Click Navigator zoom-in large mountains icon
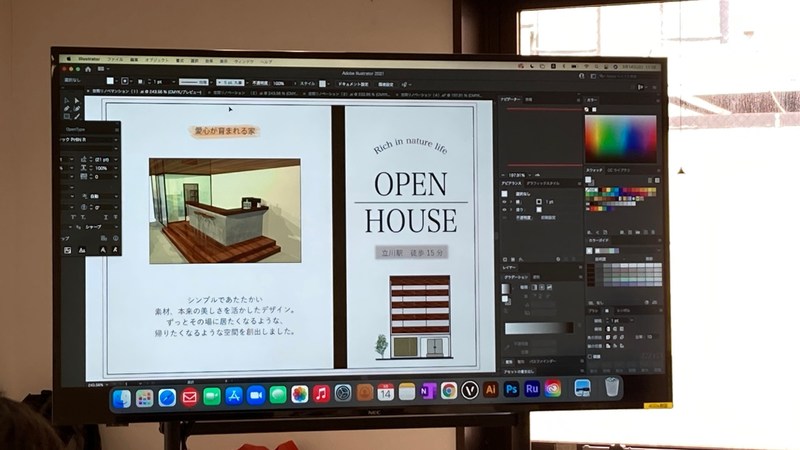This screenshot has width=800, height=450. [x=537, y=175]
